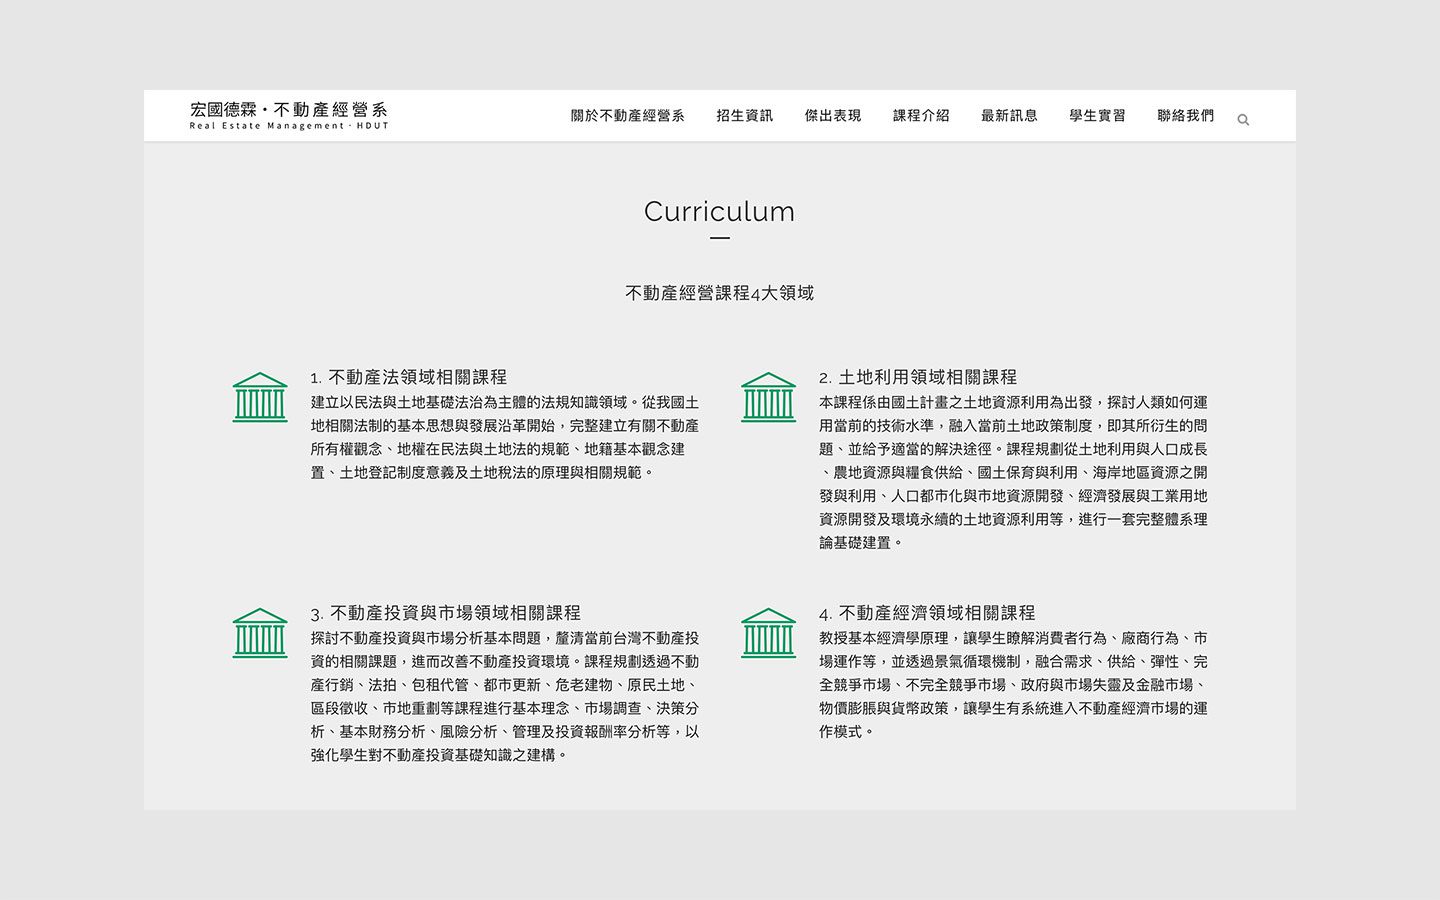Click heading 2. 土地利用領域相關課程
Viewport: 1440px width, 900px height.
coord(917,377)
